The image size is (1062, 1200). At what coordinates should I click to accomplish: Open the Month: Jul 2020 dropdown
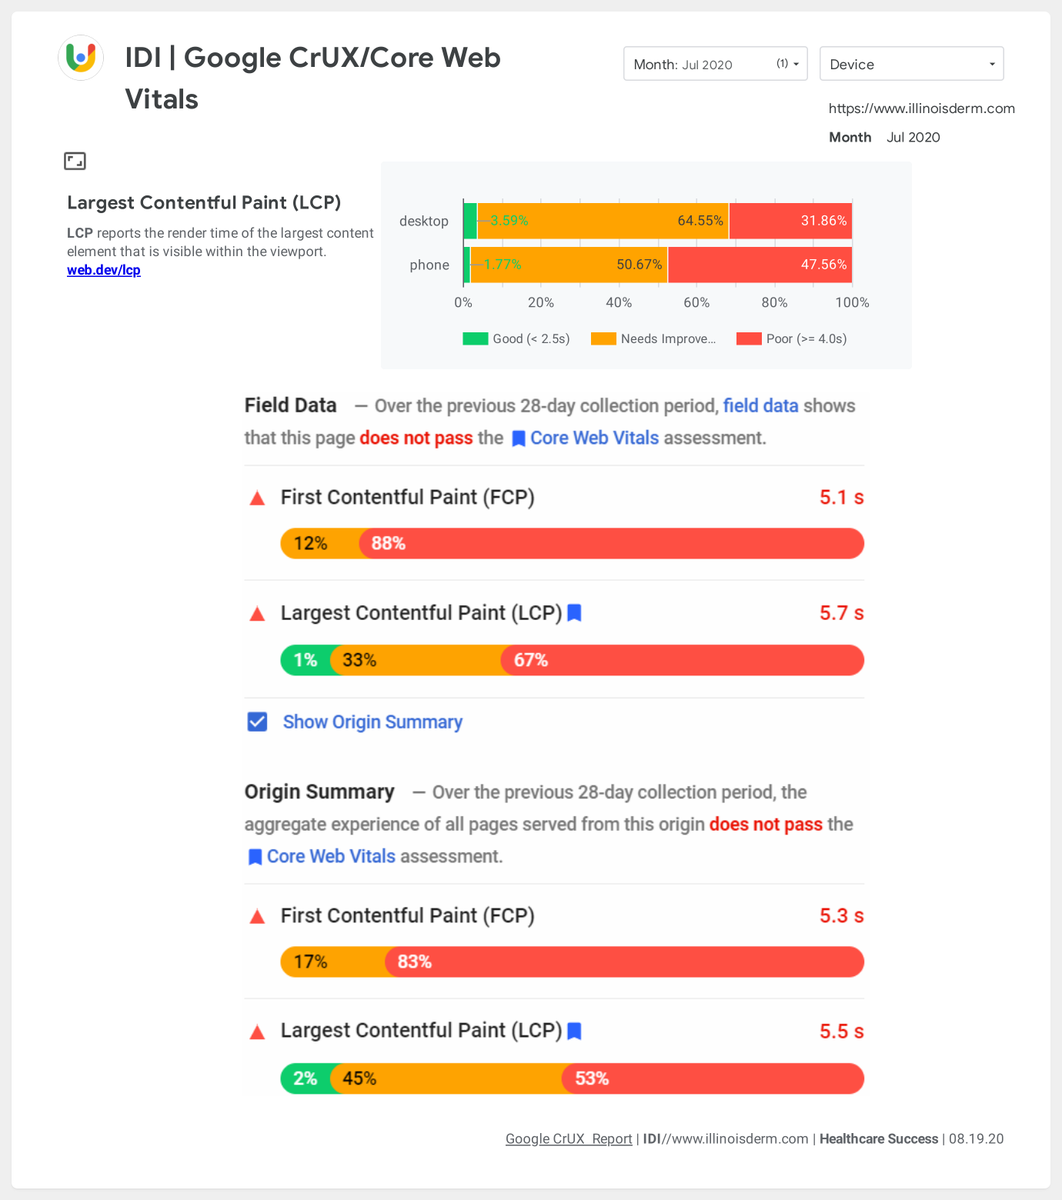click(715, 64)
